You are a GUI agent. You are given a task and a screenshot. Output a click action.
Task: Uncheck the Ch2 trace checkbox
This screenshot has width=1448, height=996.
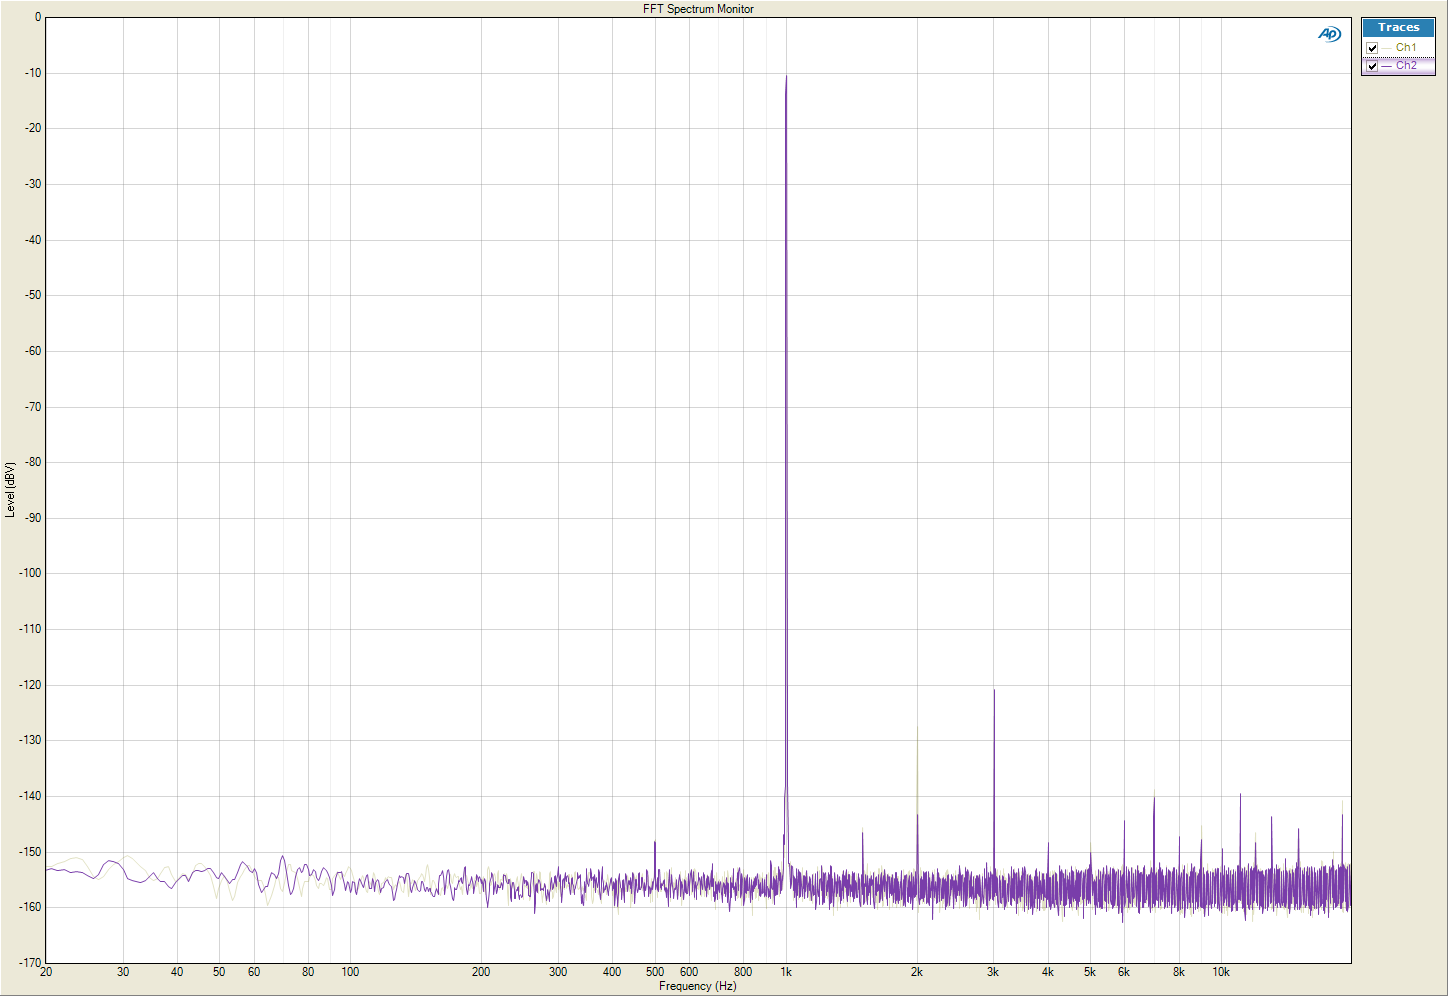tap(1372, 66)
